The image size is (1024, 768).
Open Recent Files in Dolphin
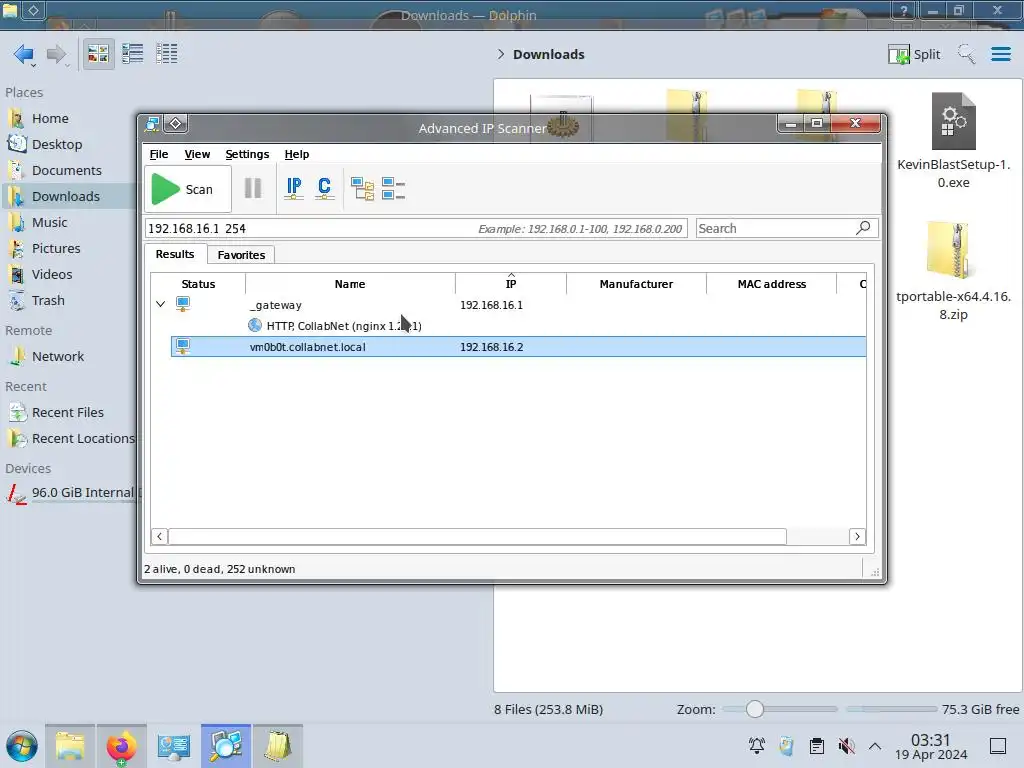(67, 413)
